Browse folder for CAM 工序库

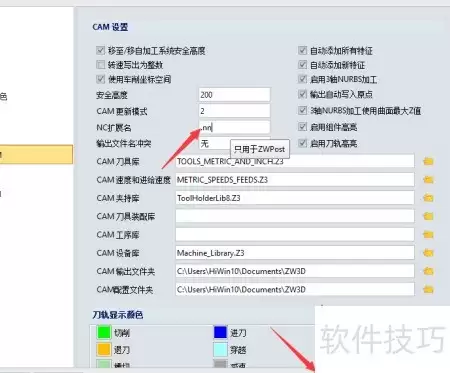tap(428, 235)
